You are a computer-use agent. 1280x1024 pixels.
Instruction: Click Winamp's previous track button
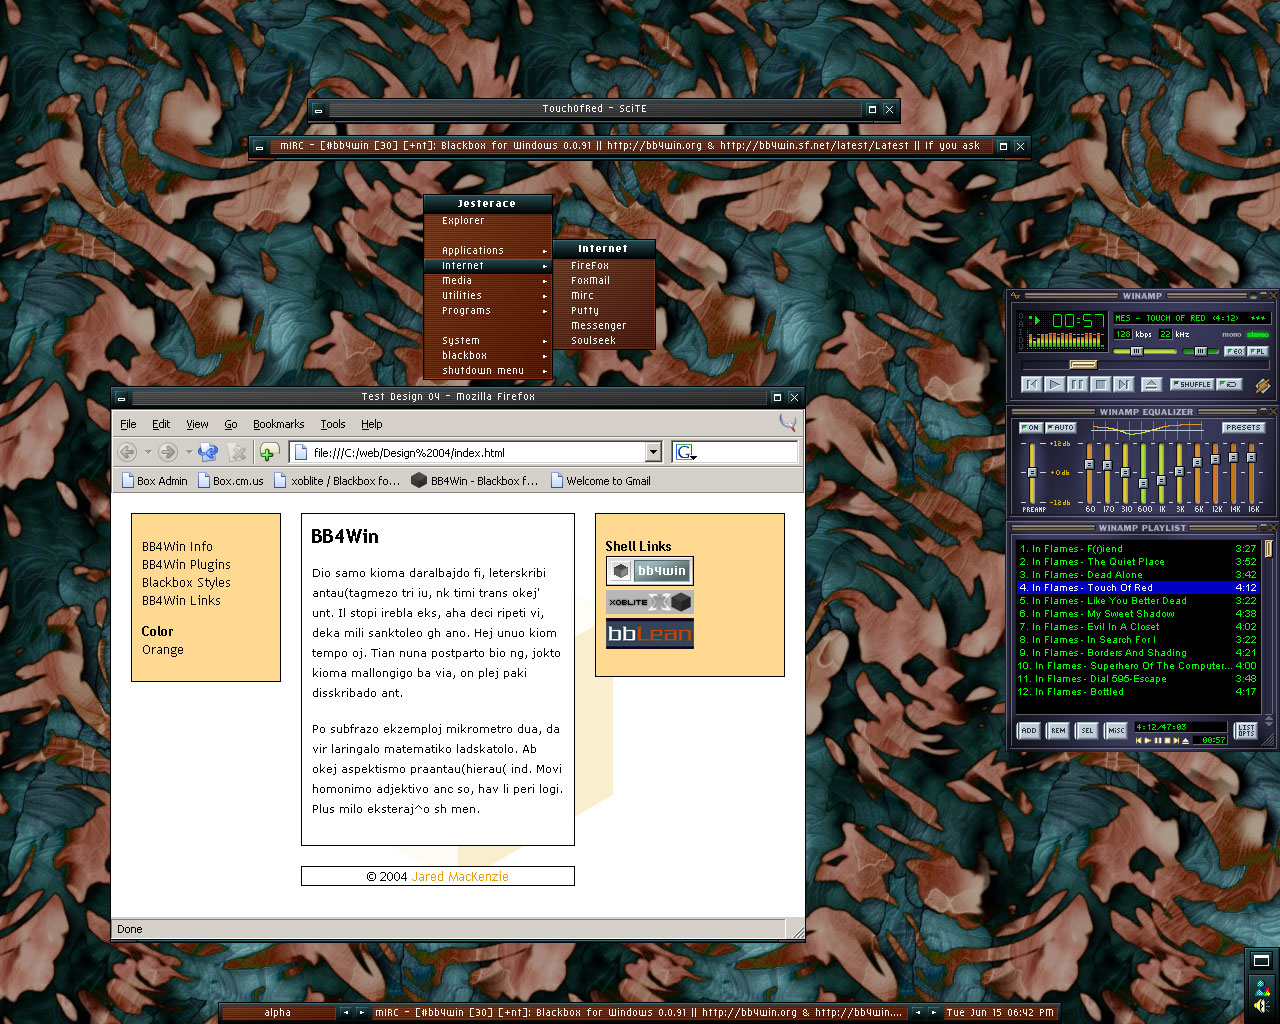click(x=1032, y=384)
